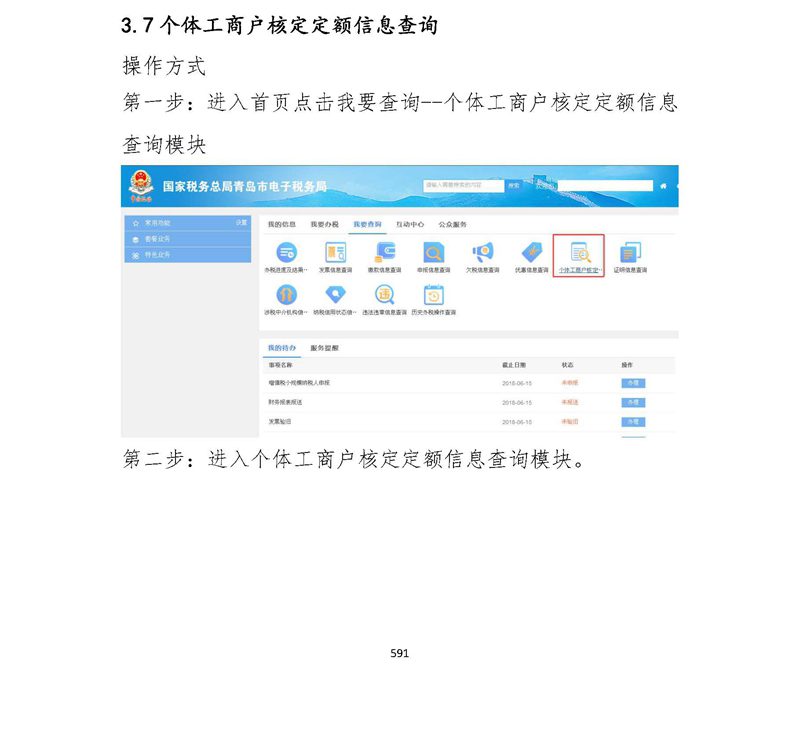The width and height of the screenshot is (800, 742).
Task: Open 发票信息查询 icon
Action: [335, 253]
